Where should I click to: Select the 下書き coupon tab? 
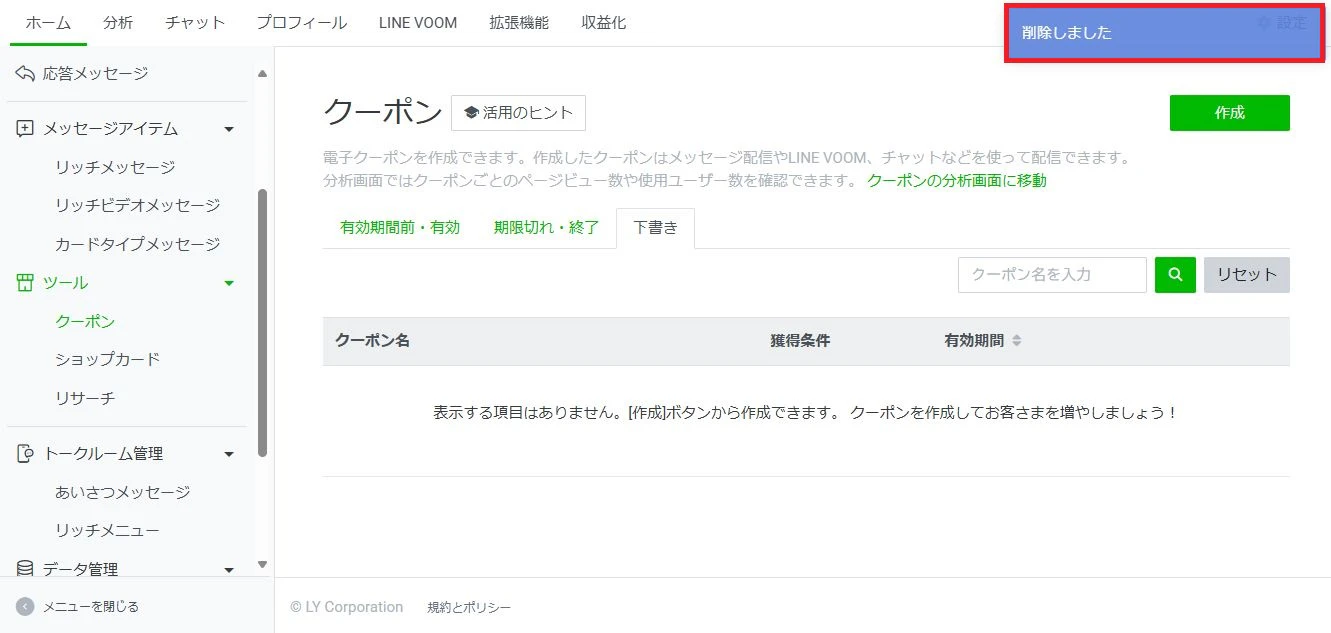pos(656,228)
